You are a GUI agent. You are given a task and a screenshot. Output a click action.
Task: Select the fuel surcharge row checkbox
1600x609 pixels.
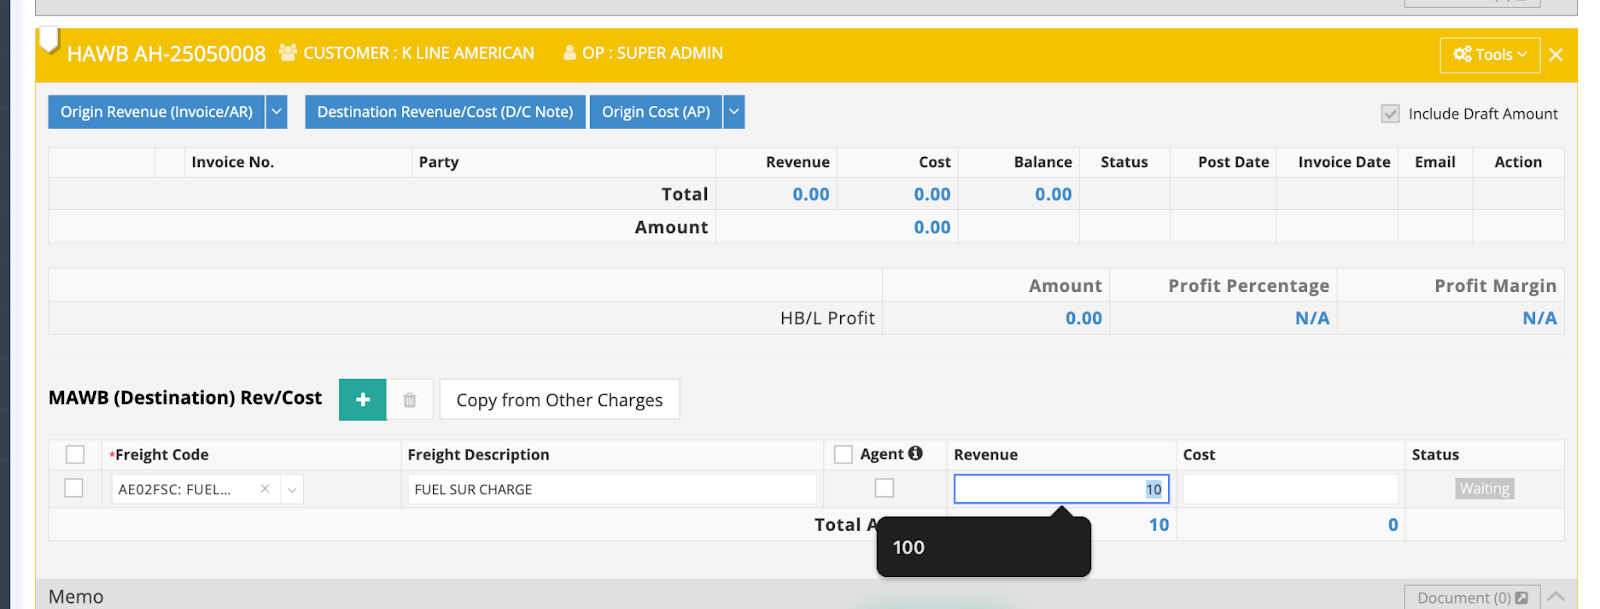[x=74, y=489]
